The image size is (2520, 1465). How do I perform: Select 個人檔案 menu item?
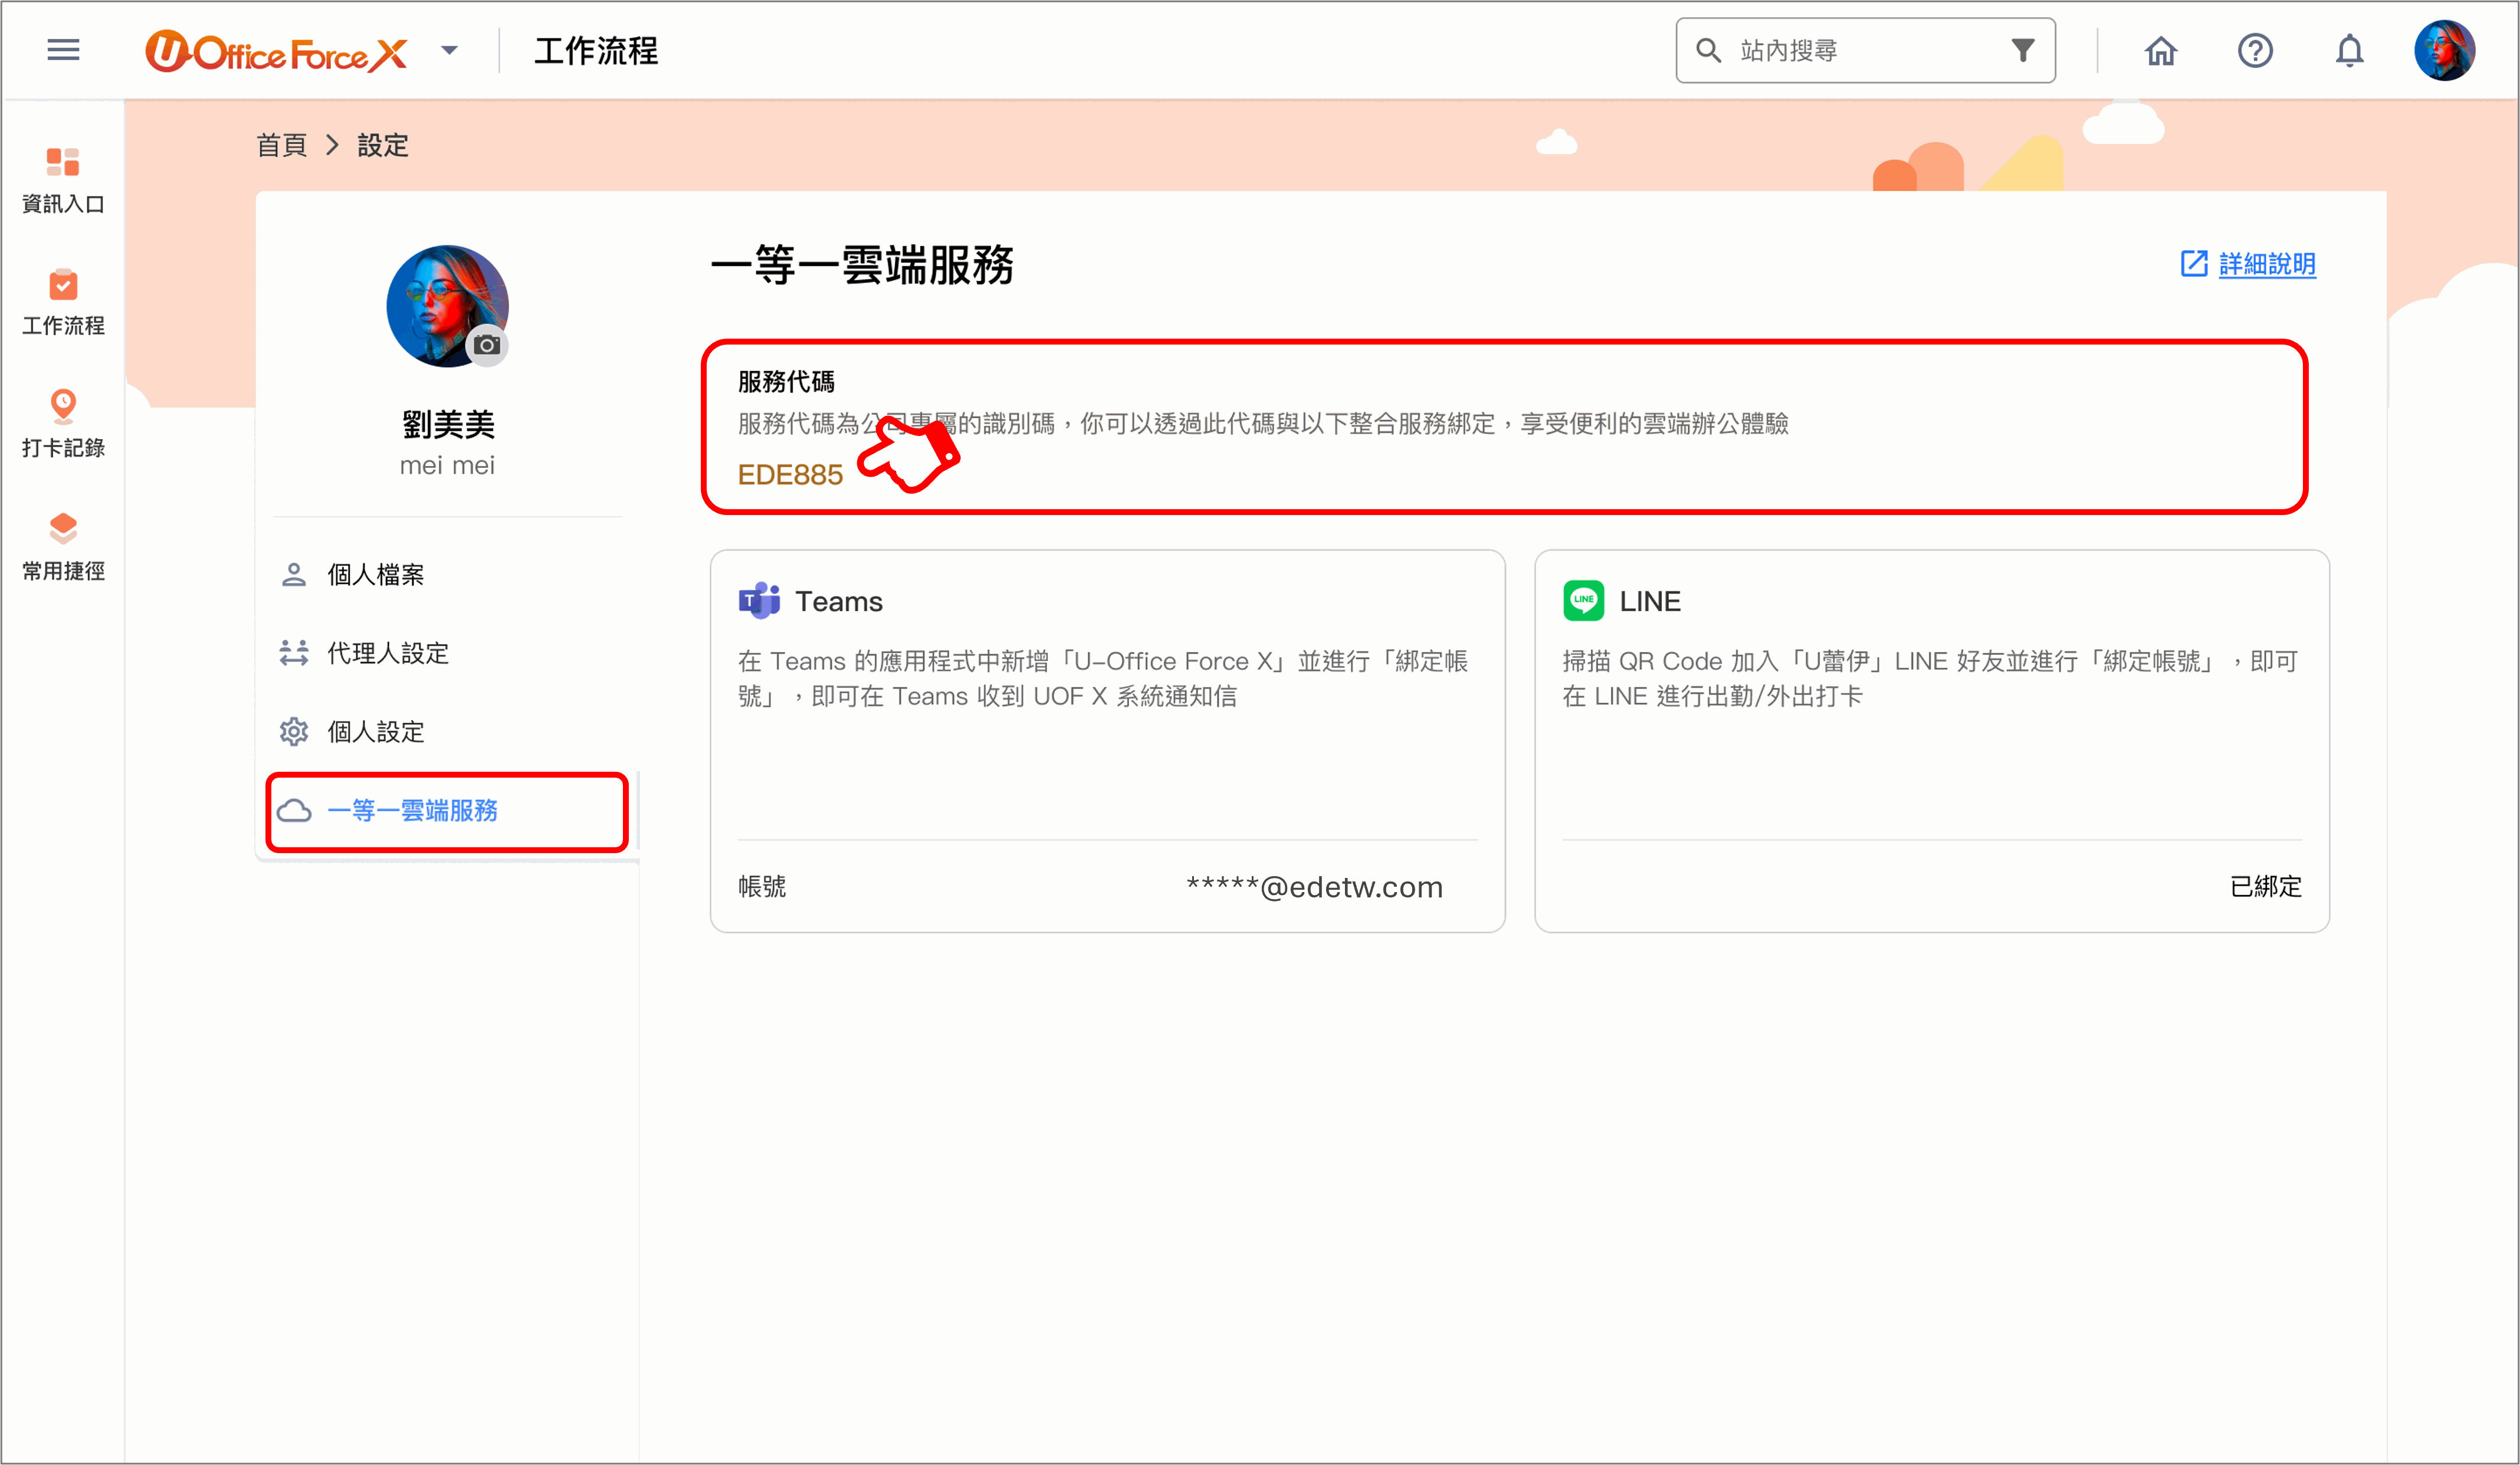click(x=375, y=575)
